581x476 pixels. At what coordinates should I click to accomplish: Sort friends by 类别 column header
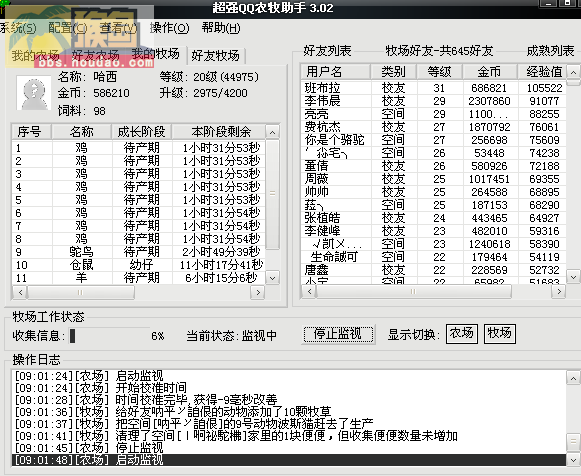[394, 71]
